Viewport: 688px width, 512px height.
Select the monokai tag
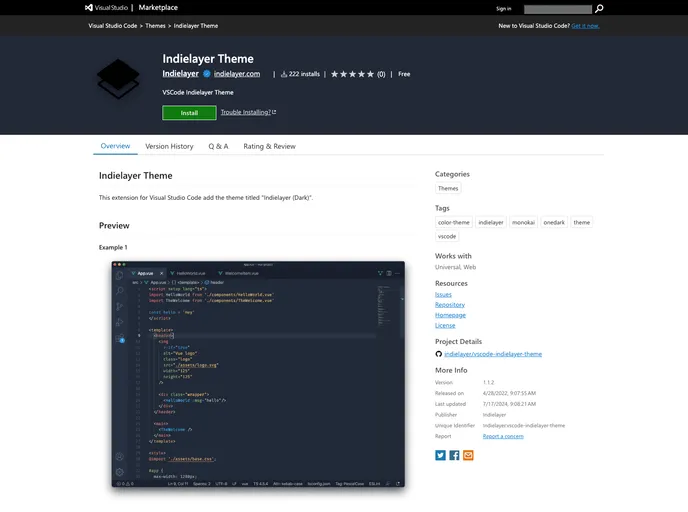523,222
